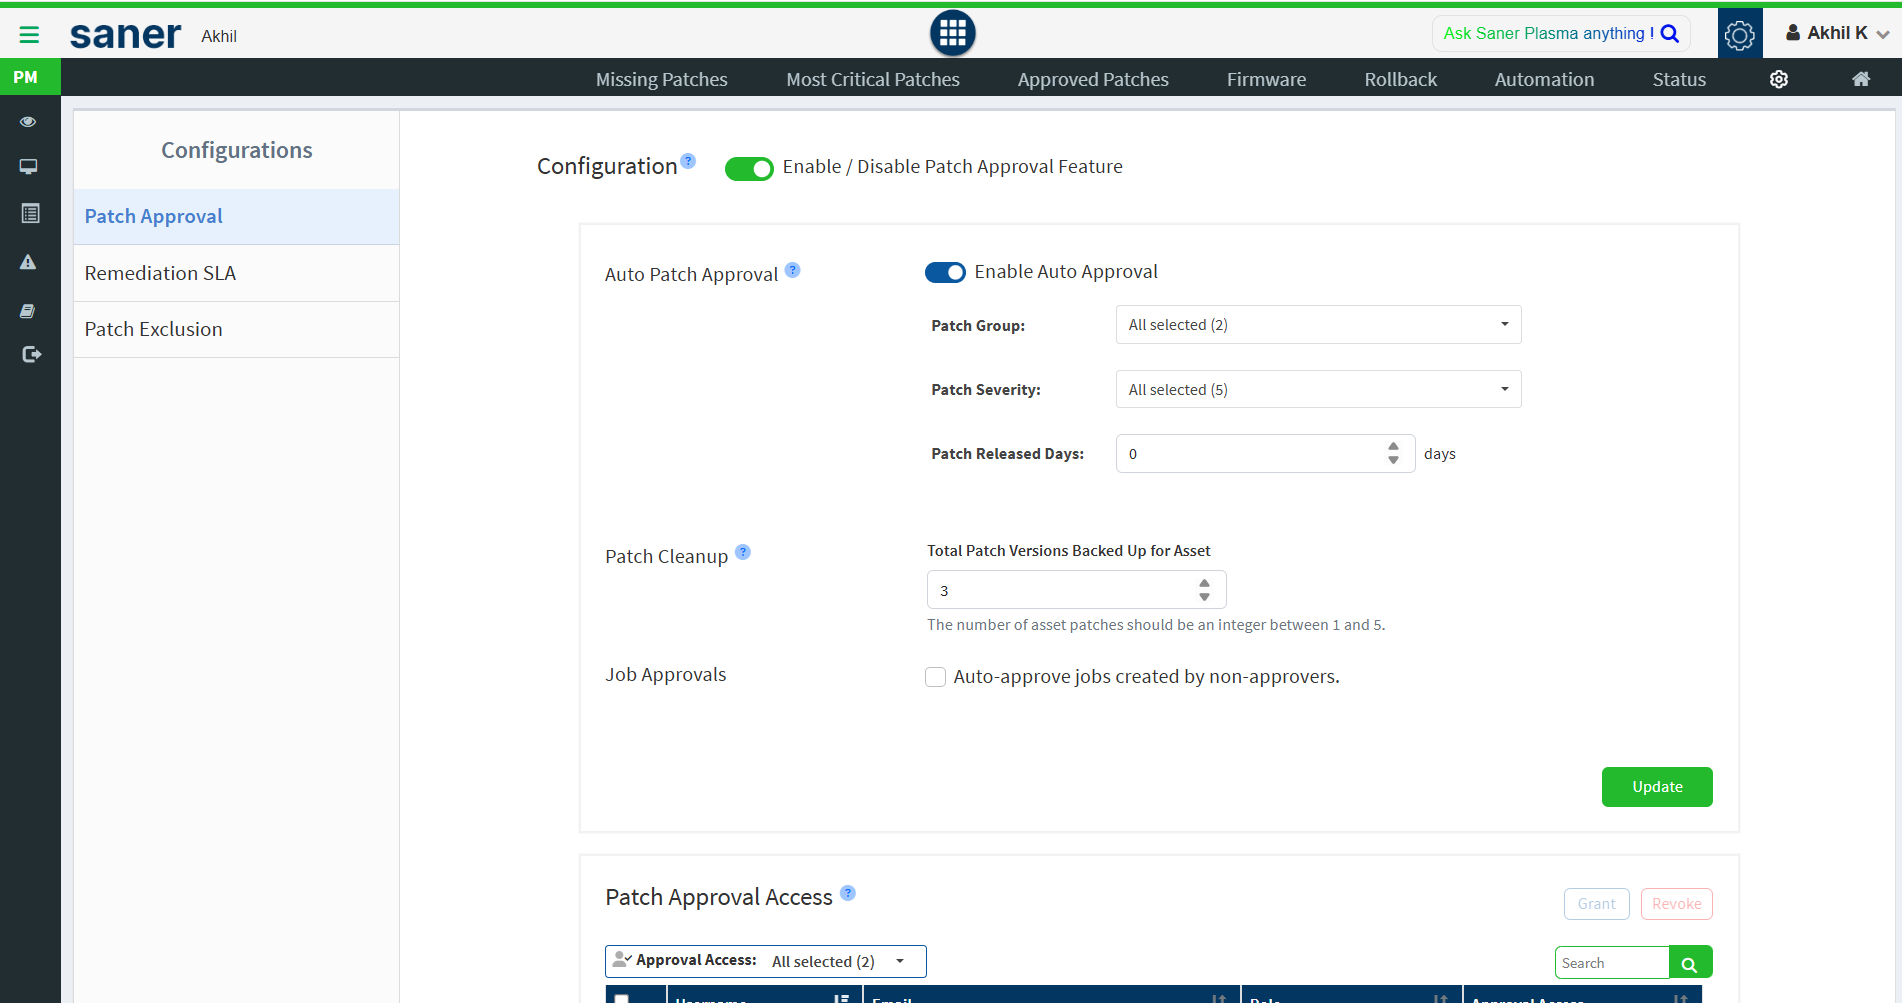Open the Patch Severity dropdown
Image resolution: width=1902 pixels, height=1003 pixels.
coord(1318,389)
